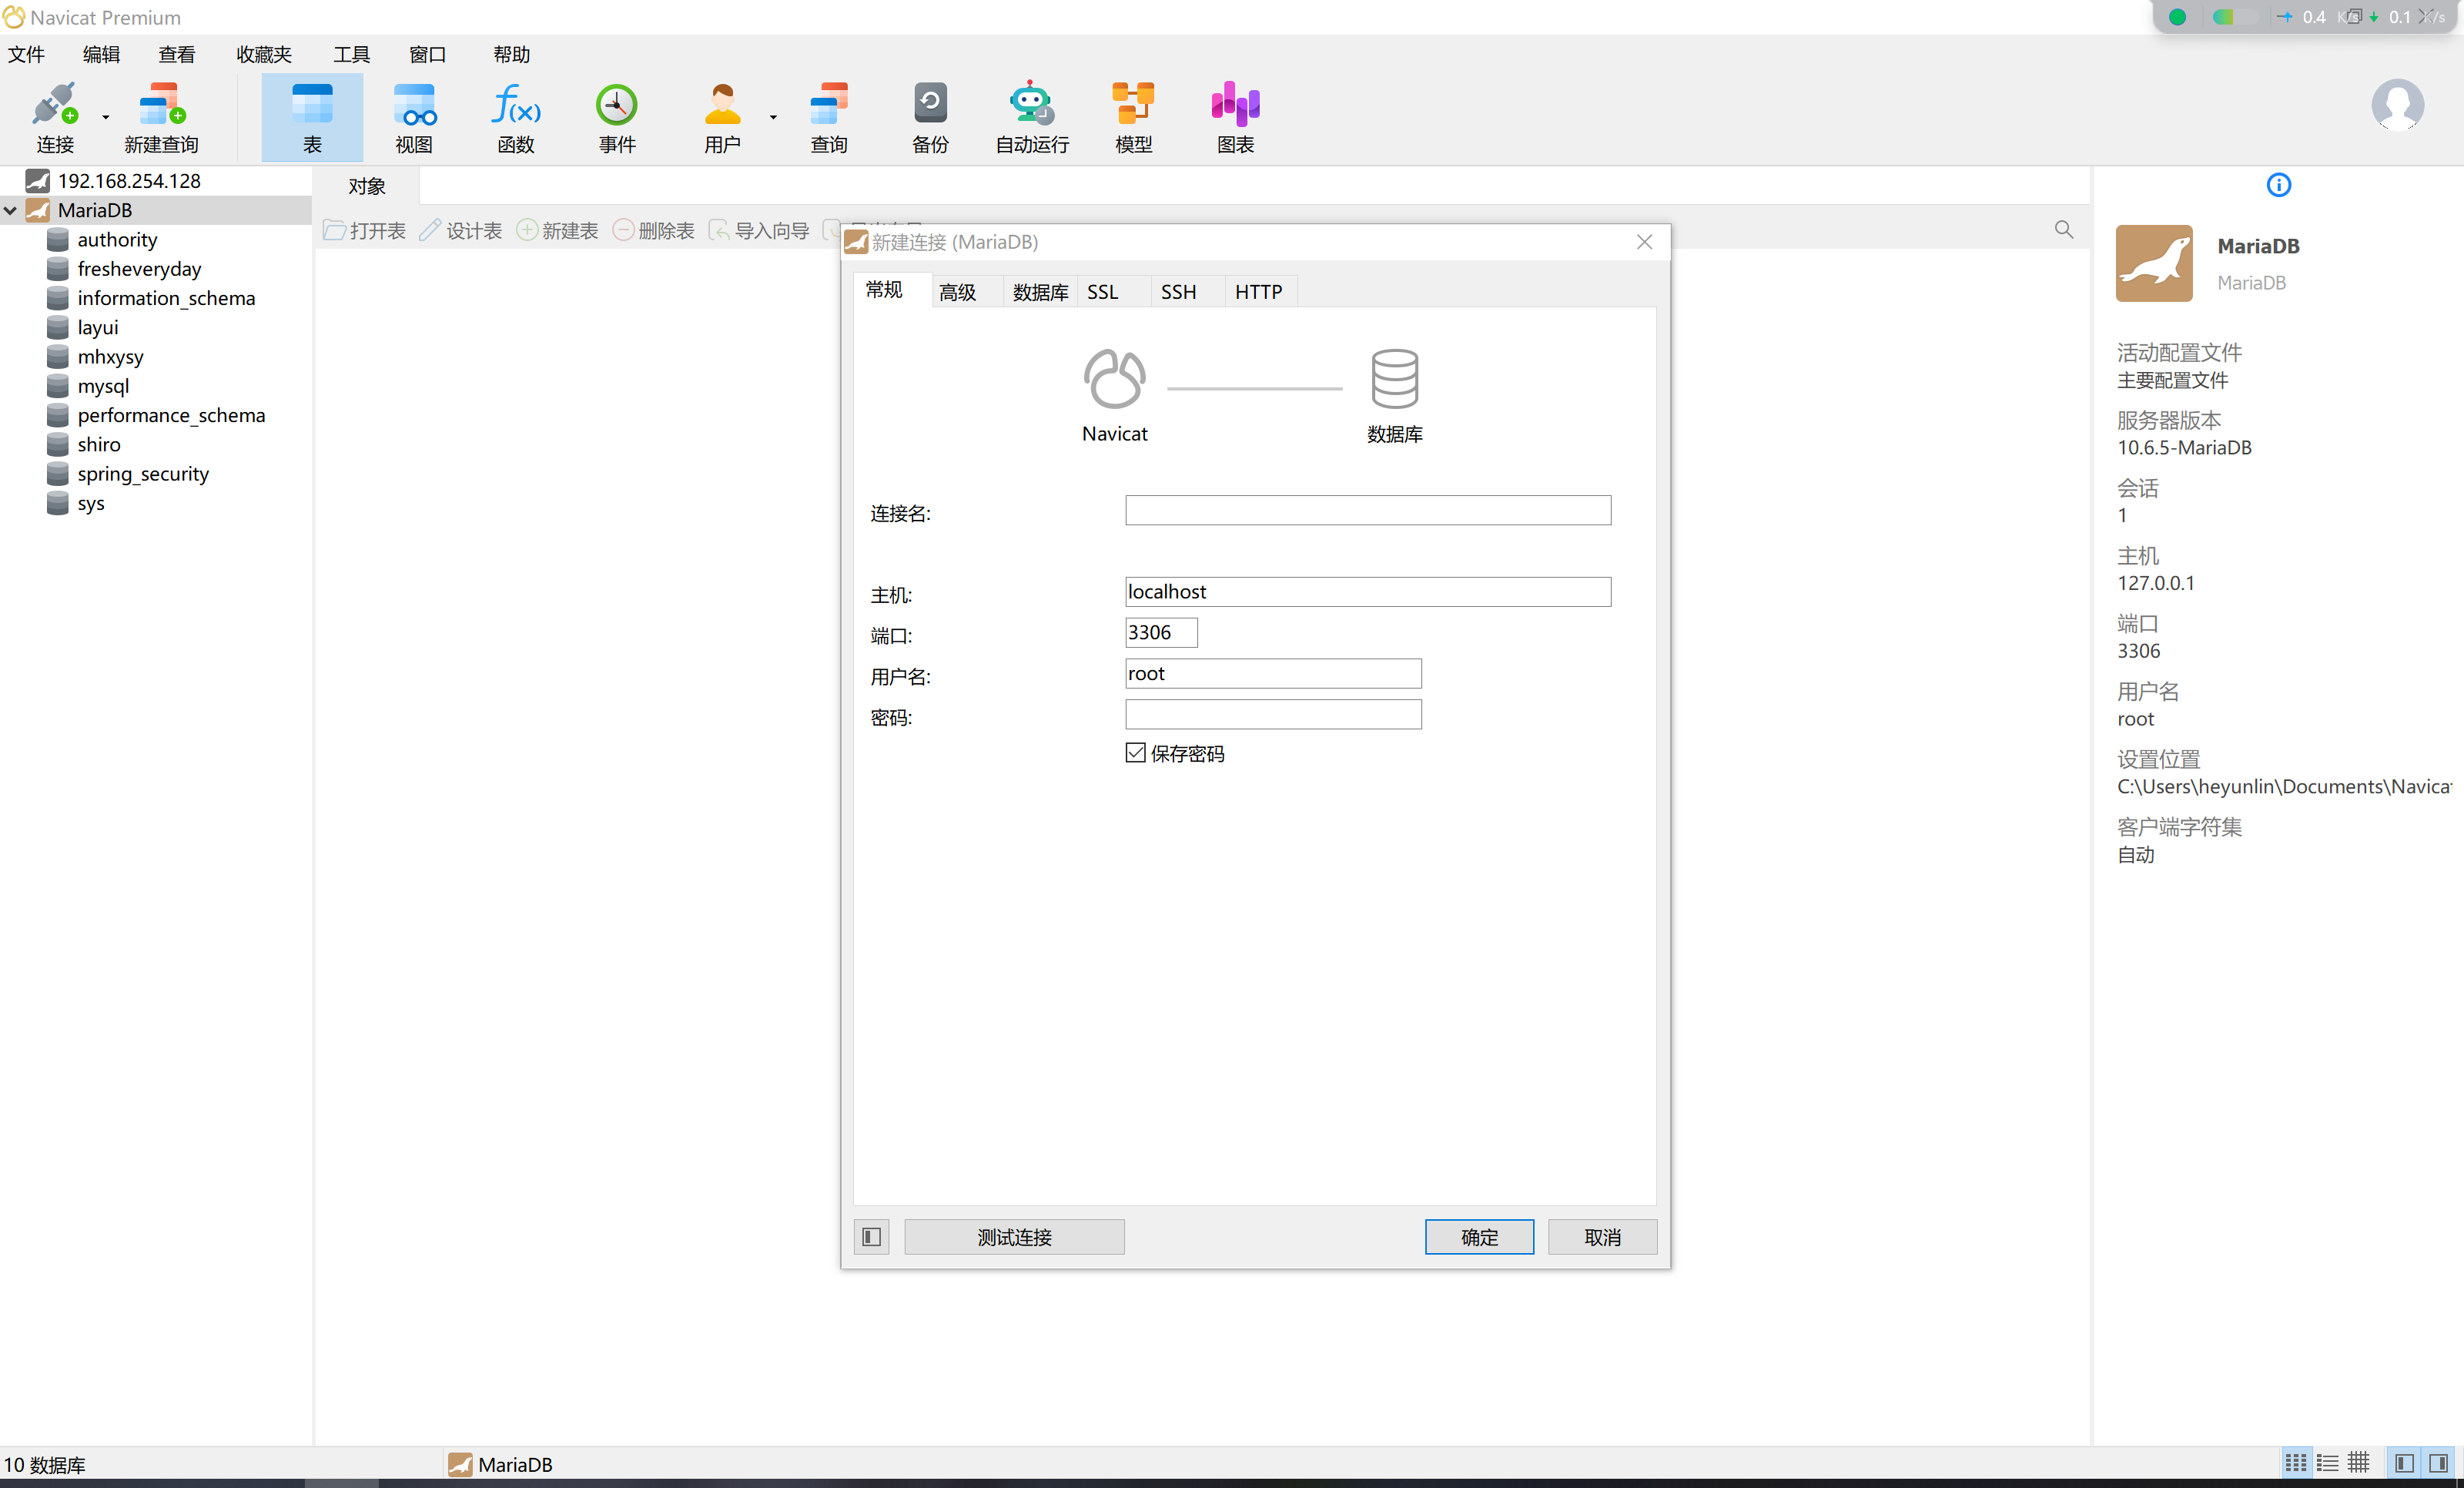The image size is (2464, 1488).
Task: Click 新建表 new table button
Action: (x=557, y=231)
